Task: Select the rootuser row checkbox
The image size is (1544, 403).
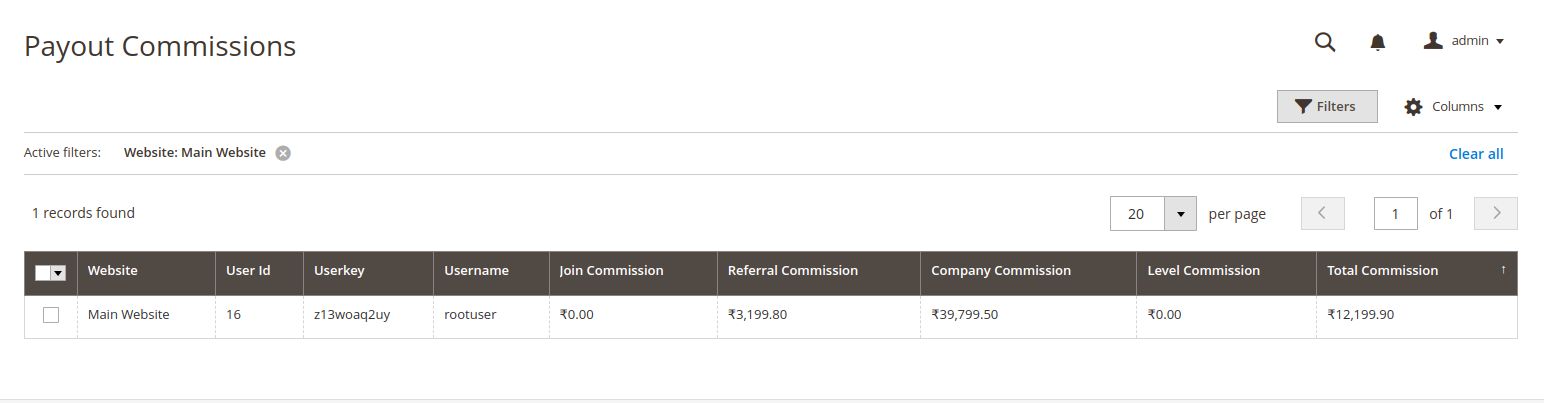Action: pos(51,315)
